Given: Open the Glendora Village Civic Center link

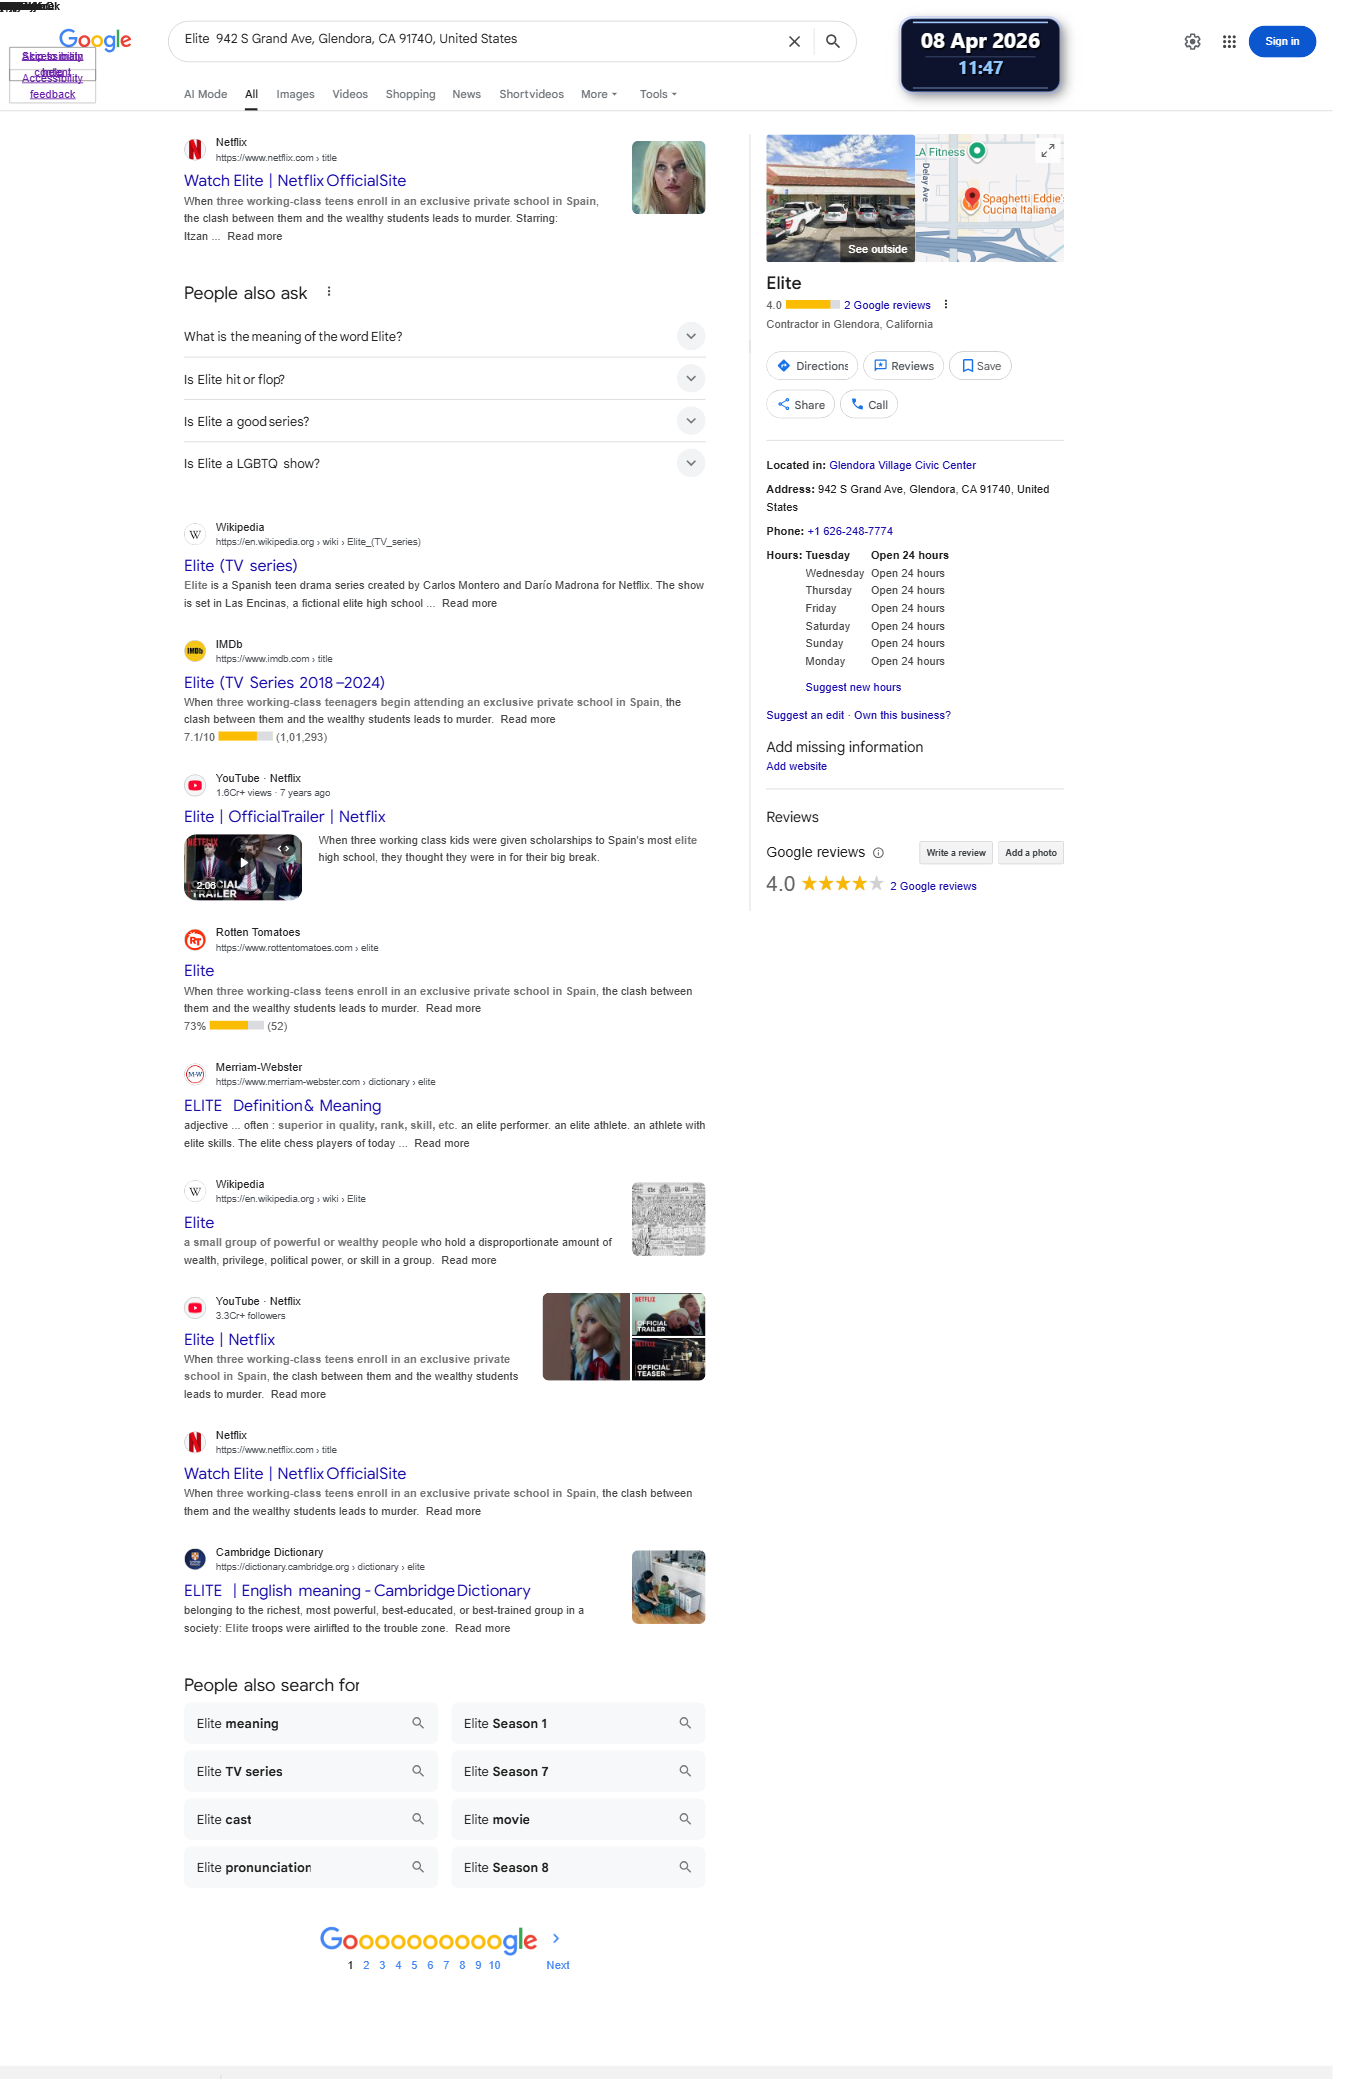Looking at the screenshot, I should 902,465.
